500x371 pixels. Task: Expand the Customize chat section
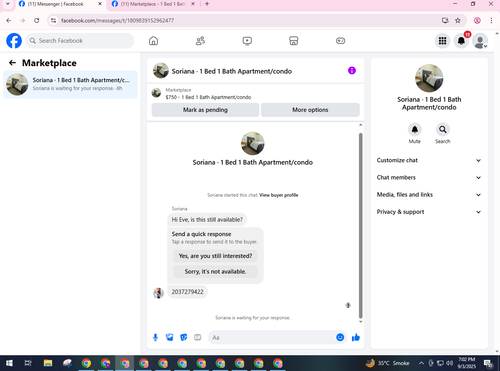[429, 160]
